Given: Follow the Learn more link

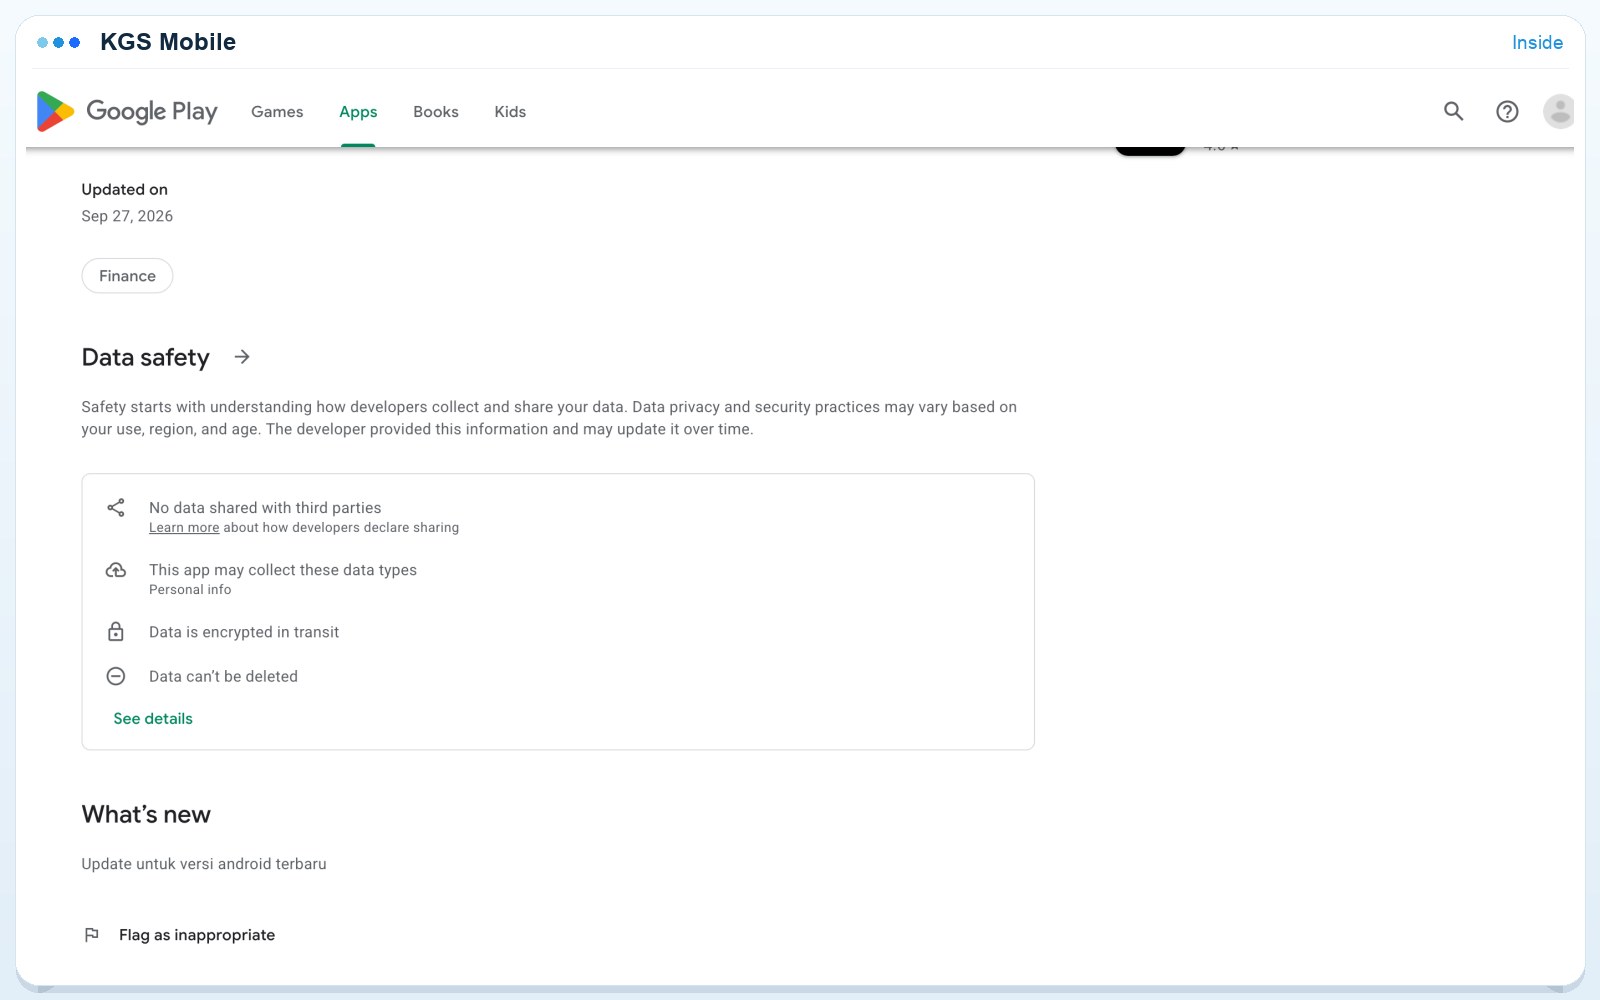Looking at the screenshot, I should (184, 528).
